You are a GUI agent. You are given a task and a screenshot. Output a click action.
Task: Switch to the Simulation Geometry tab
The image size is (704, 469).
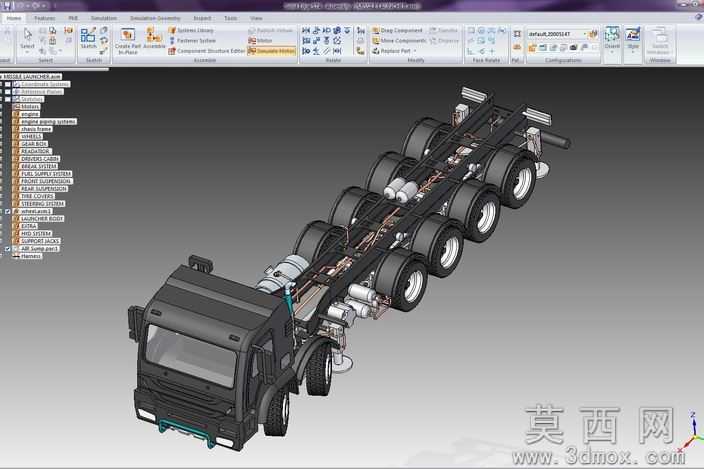(155, 18)
